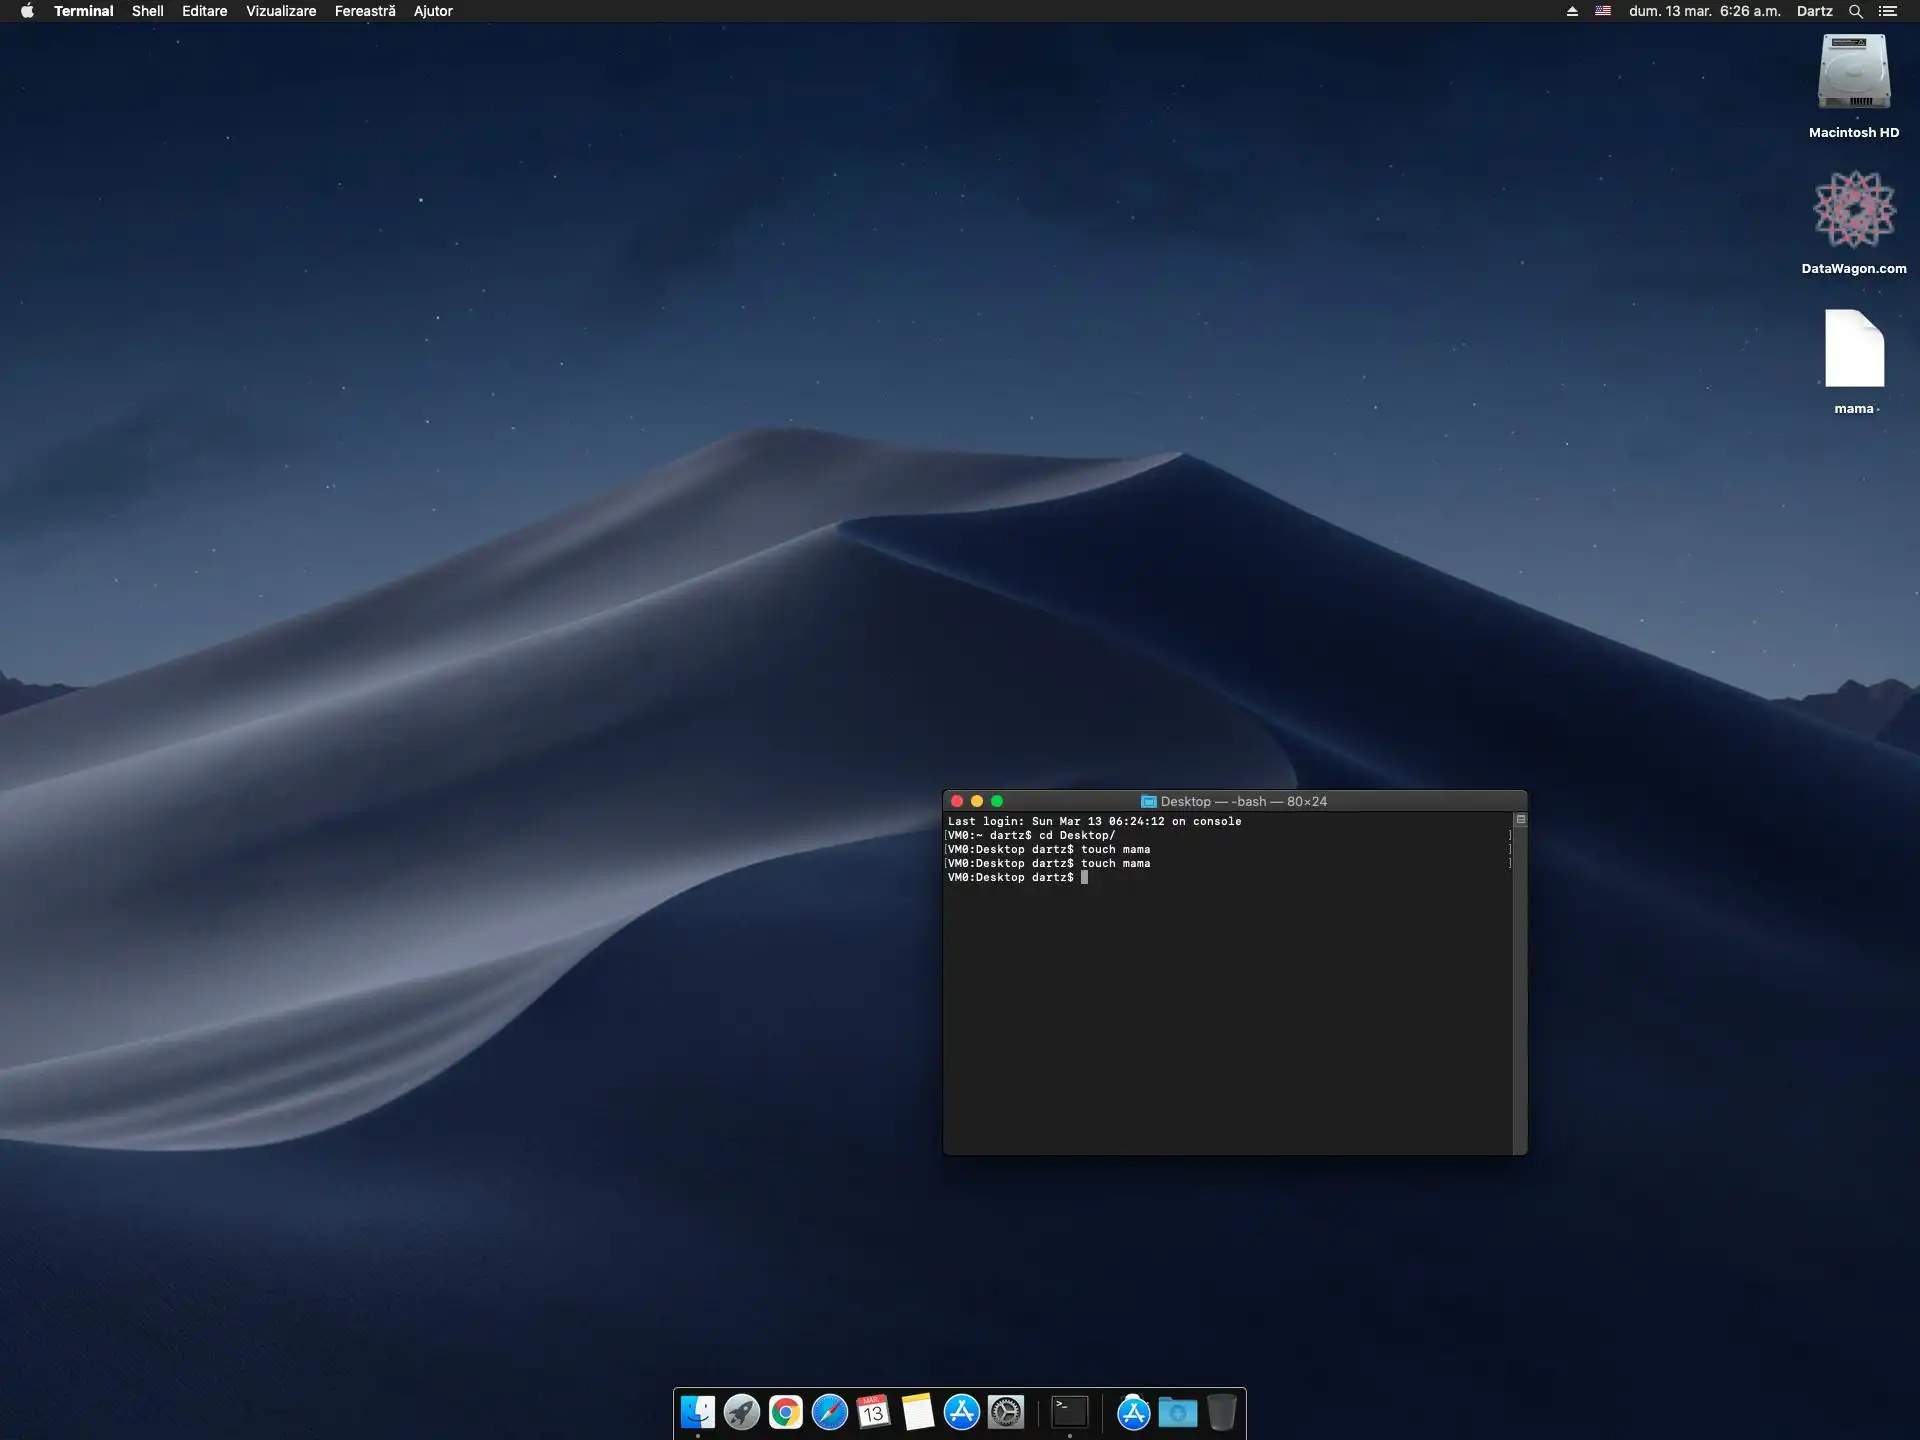This screenshot has height=1440, width=1920.
Task: Open the Trash in the dock
Action: [1222, 1412]
